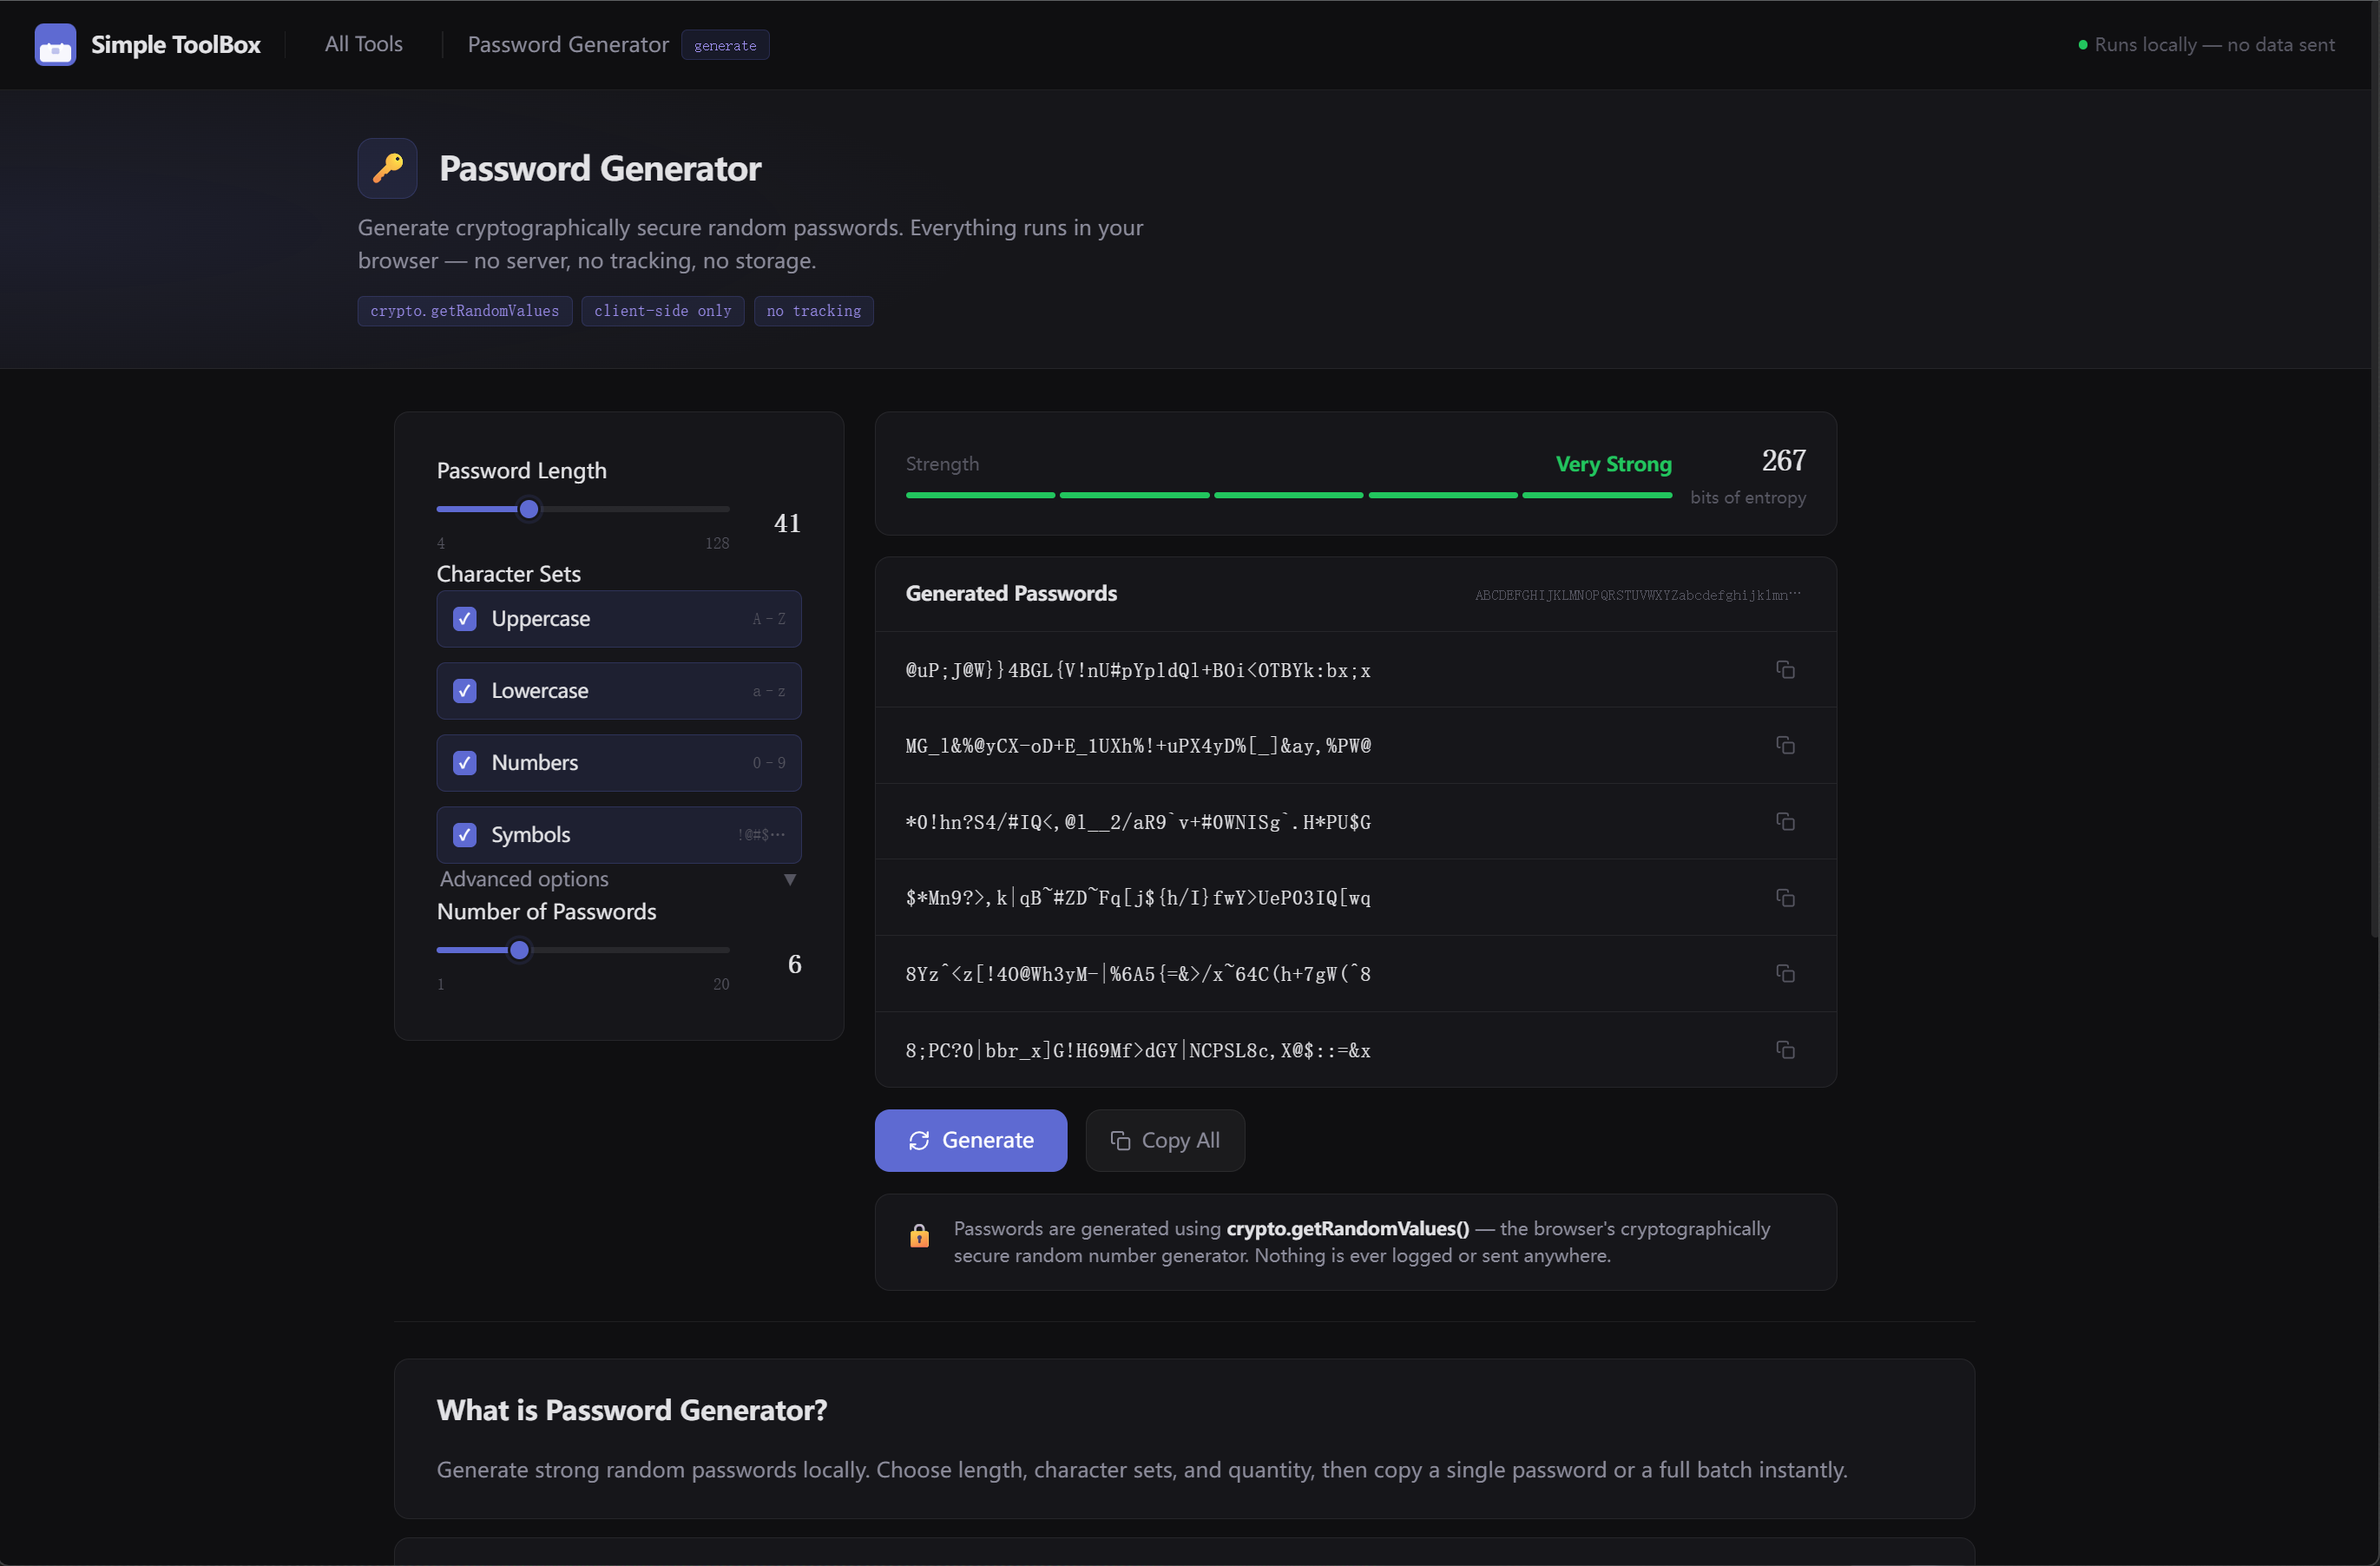Image resolution: width=2380 pixels, height=1566 pixels.
Task: Copy the password starting with MG_1
Action: [x=1785, y=745]
